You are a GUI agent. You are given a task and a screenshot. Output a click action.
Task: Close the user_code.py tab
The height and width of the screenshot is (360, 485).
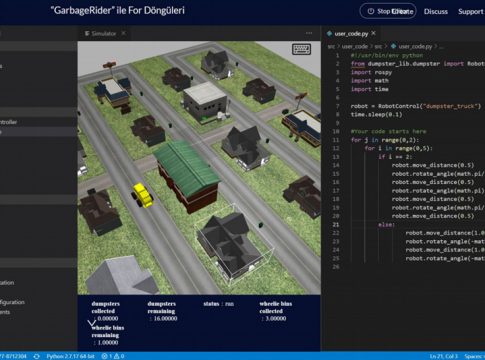click(x=373, y=33)
